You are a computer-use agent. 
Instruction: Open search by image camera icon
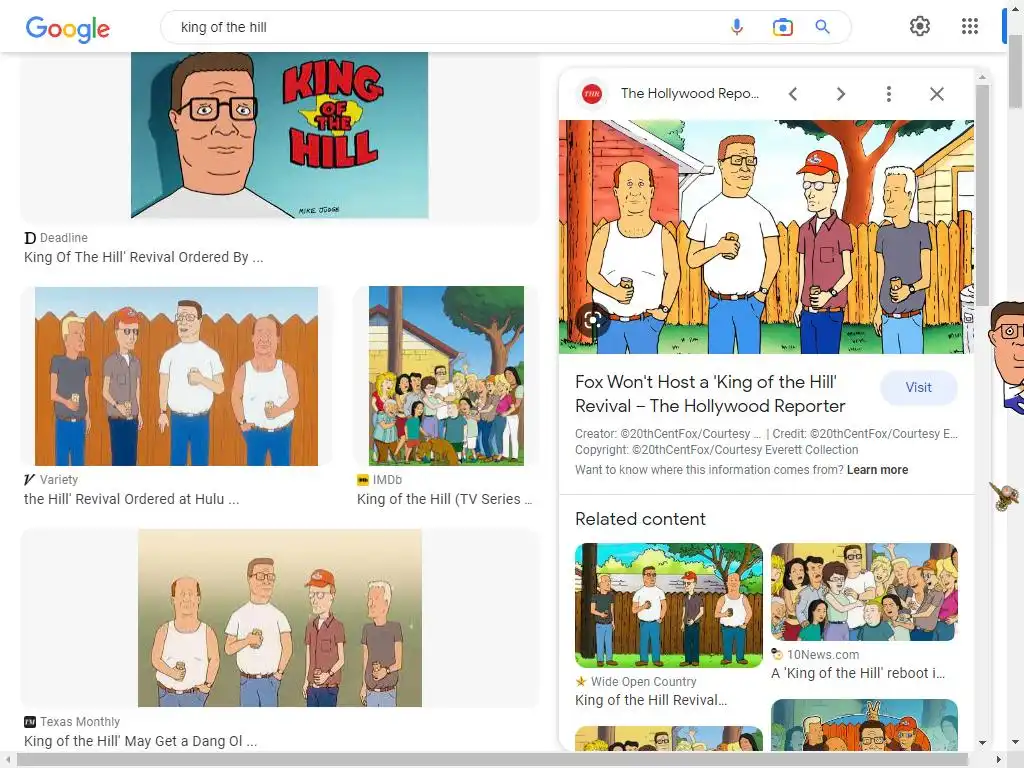point(782,27)
